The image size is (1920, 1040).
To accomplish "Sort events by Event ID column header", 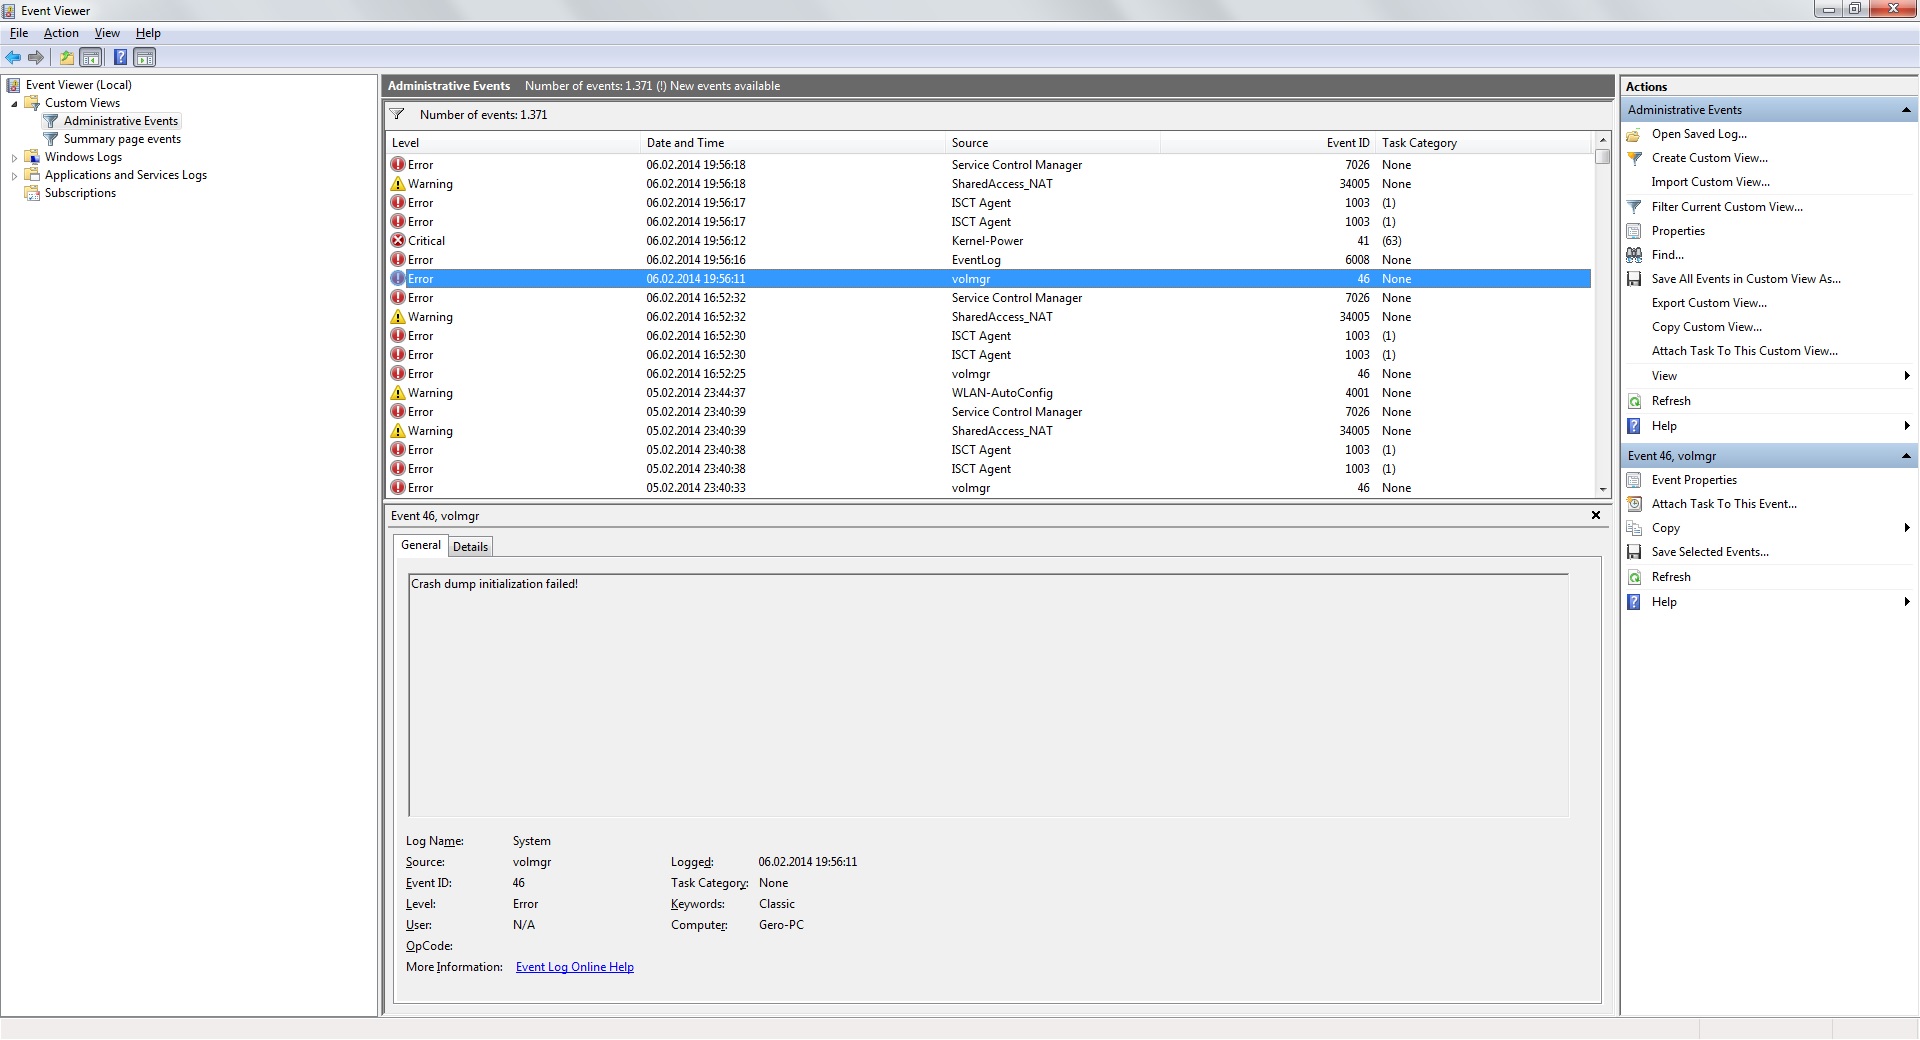I will click(x=1268, y=143).
